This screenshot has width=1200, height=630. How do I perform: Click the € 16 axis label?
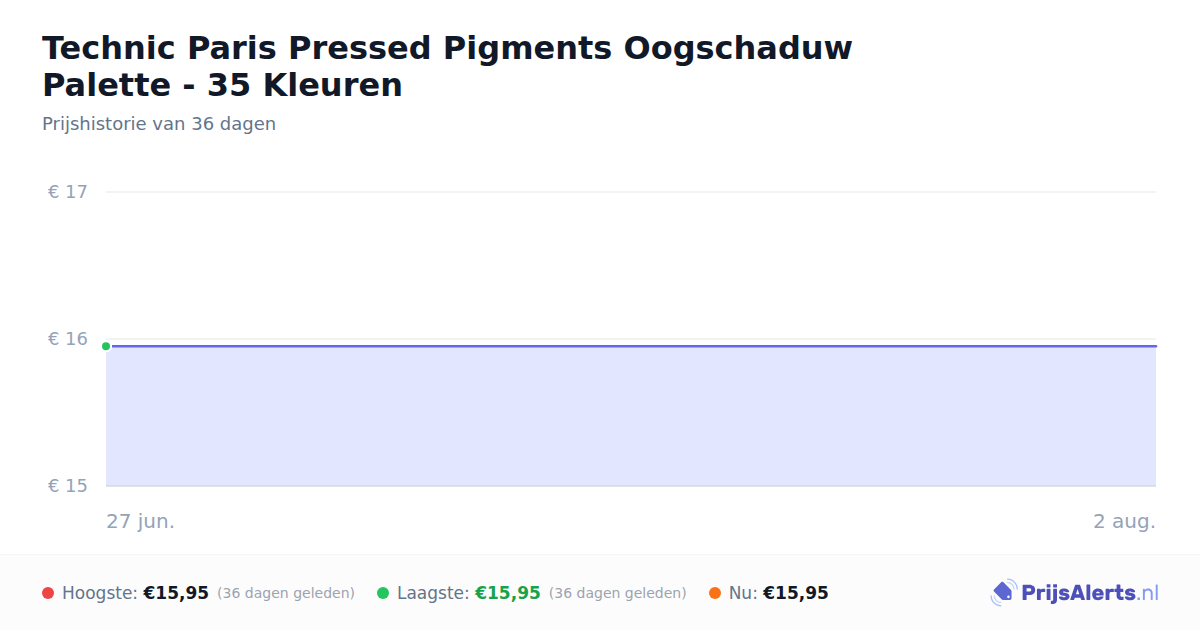[x=68, y=339]
